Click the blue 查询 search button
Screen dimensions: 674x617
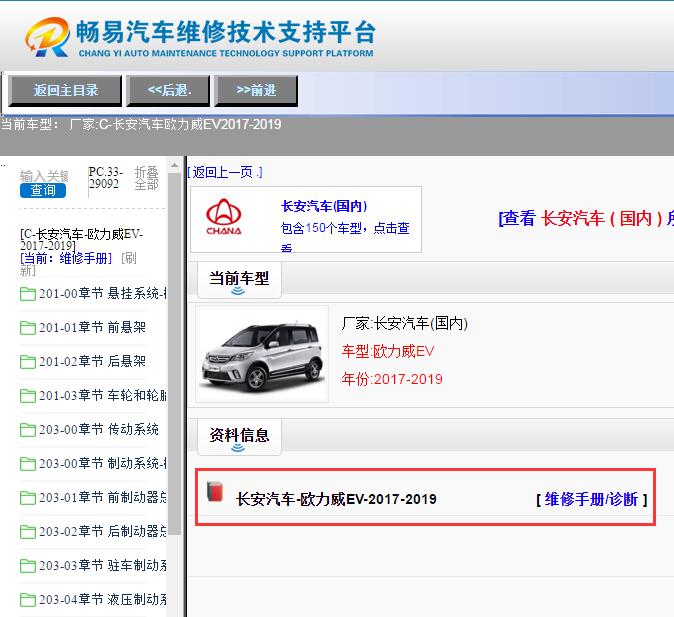coord(43,190)
